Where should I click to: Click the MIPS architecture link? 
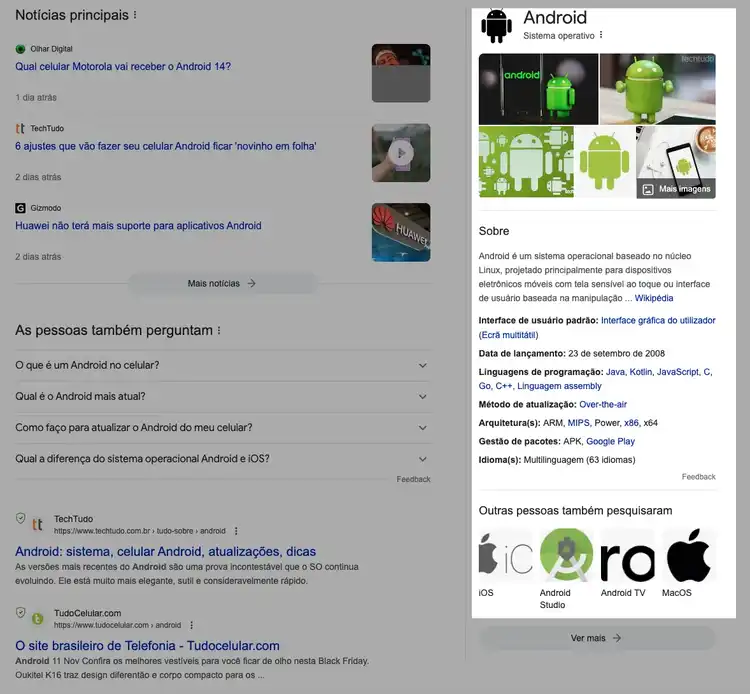(x=579, y=423)
